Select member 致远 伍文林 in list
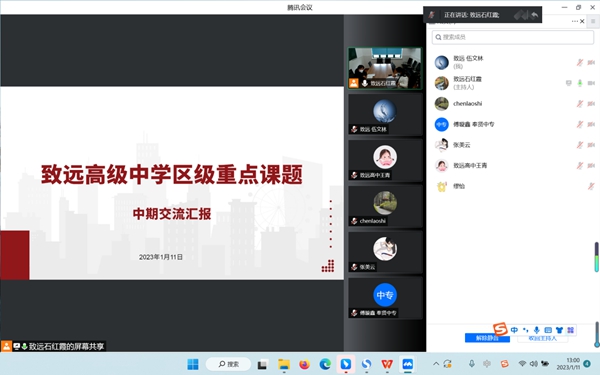The height and width of the screenshot is (375, 600). 513,62
